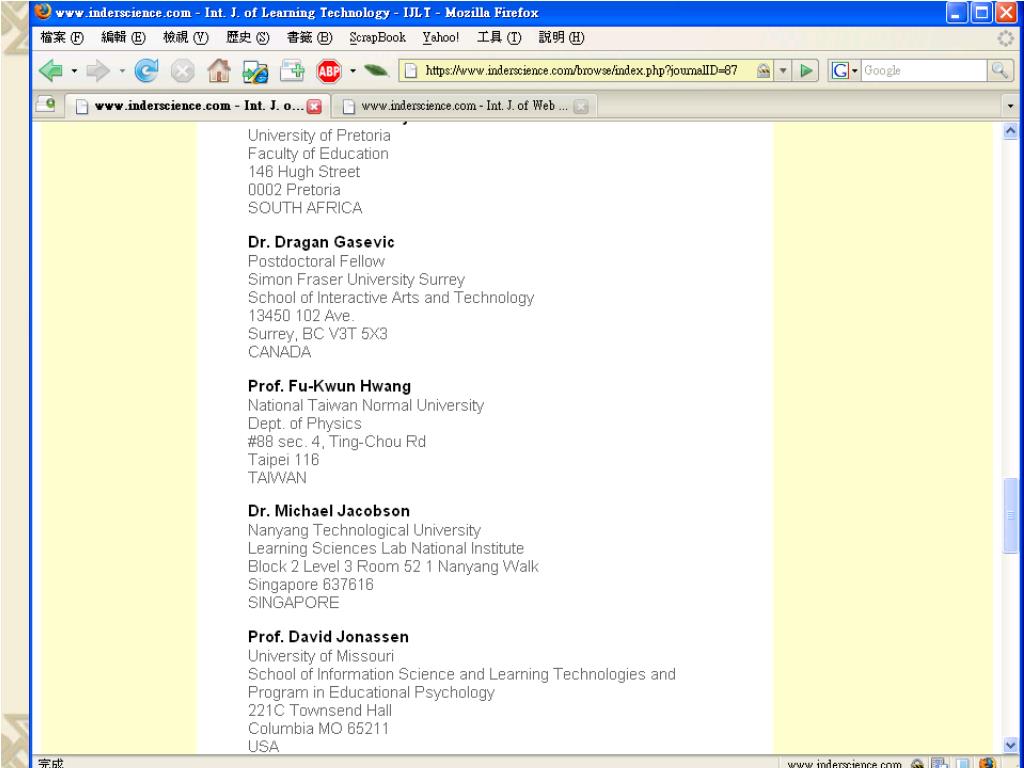1024x768 pixels.
Task: Click the IE view page icon in toolbar
Action: [255, 71]
